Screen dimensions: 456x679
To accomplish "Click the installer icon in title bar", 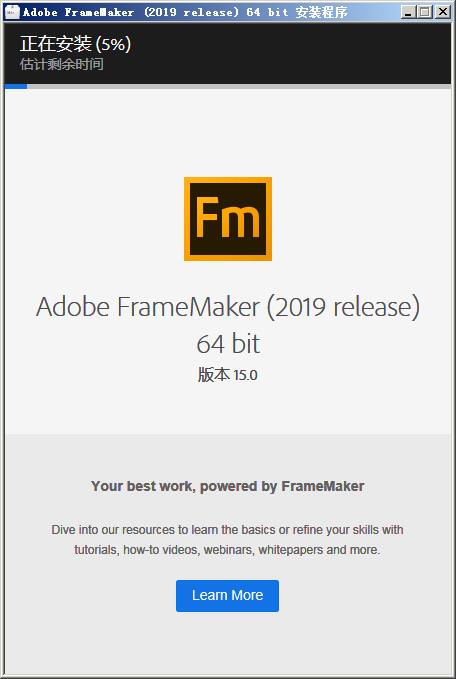I will tap(12, 12).
